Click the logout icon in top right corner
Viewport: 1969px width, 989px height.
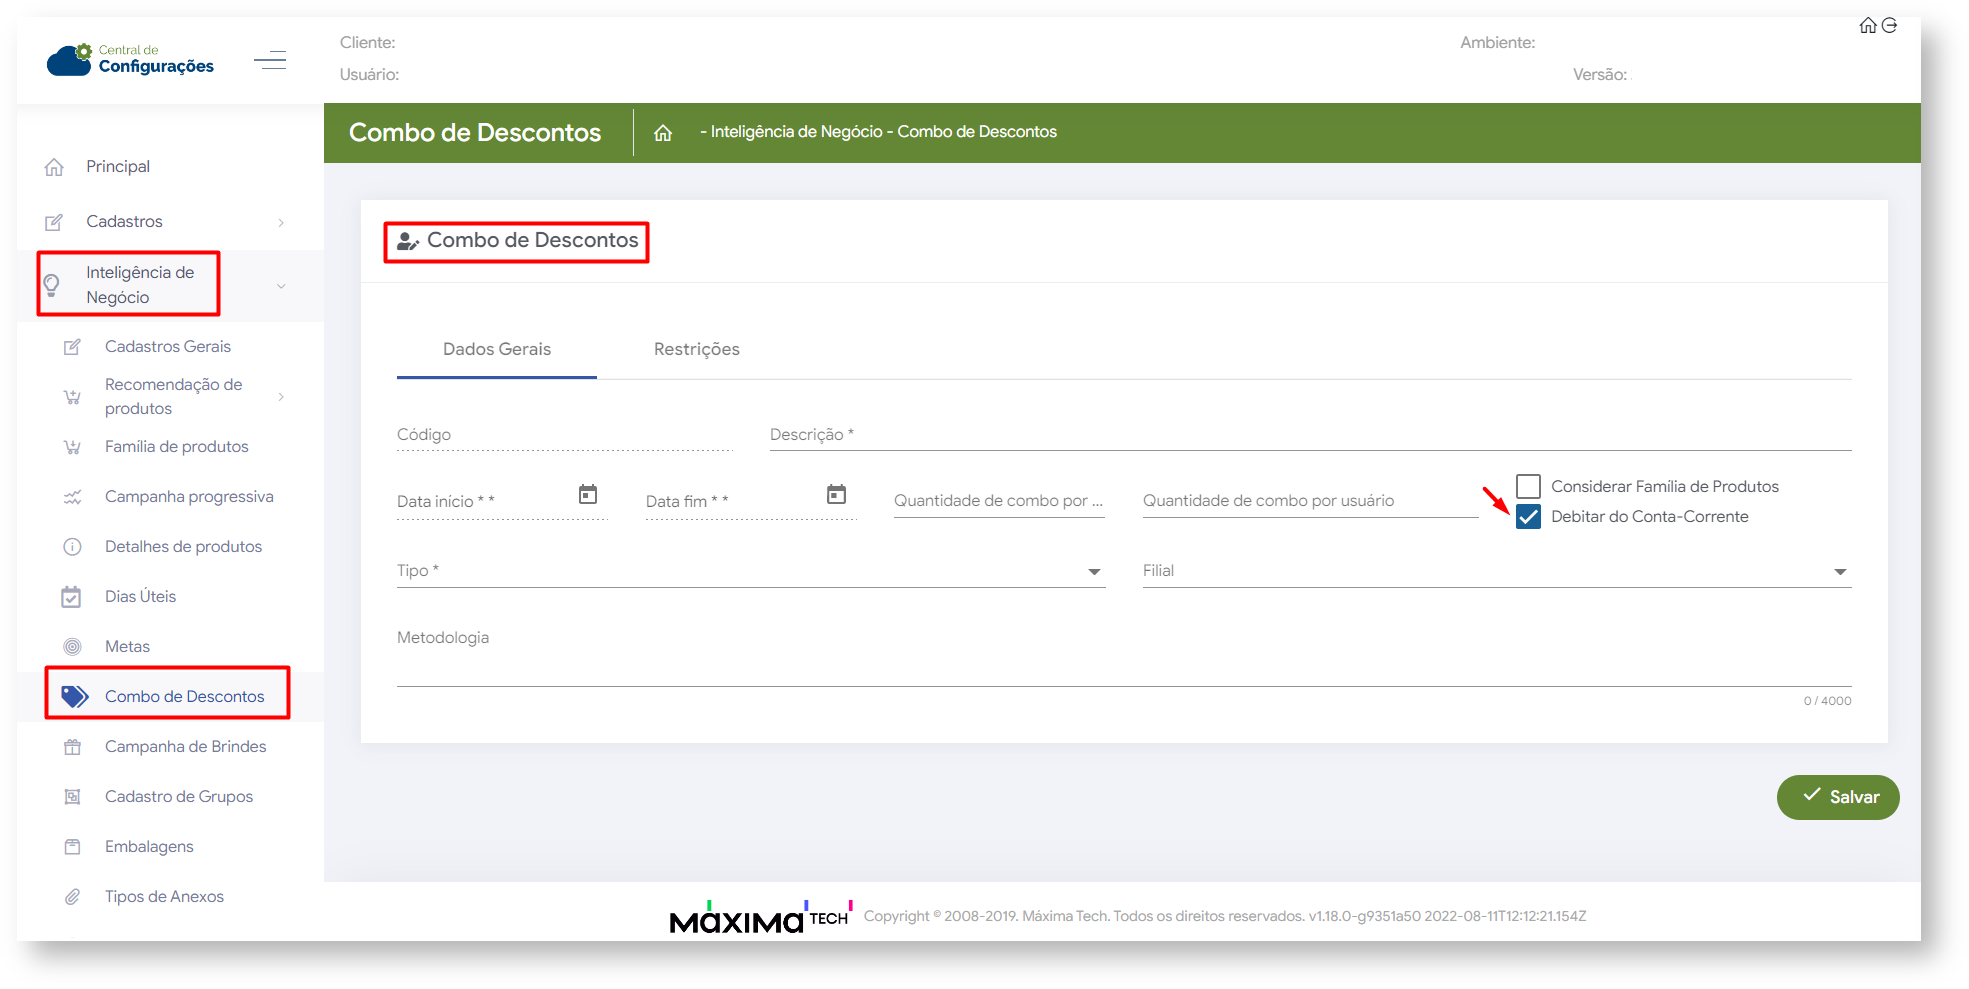[x=1889, y=26]
